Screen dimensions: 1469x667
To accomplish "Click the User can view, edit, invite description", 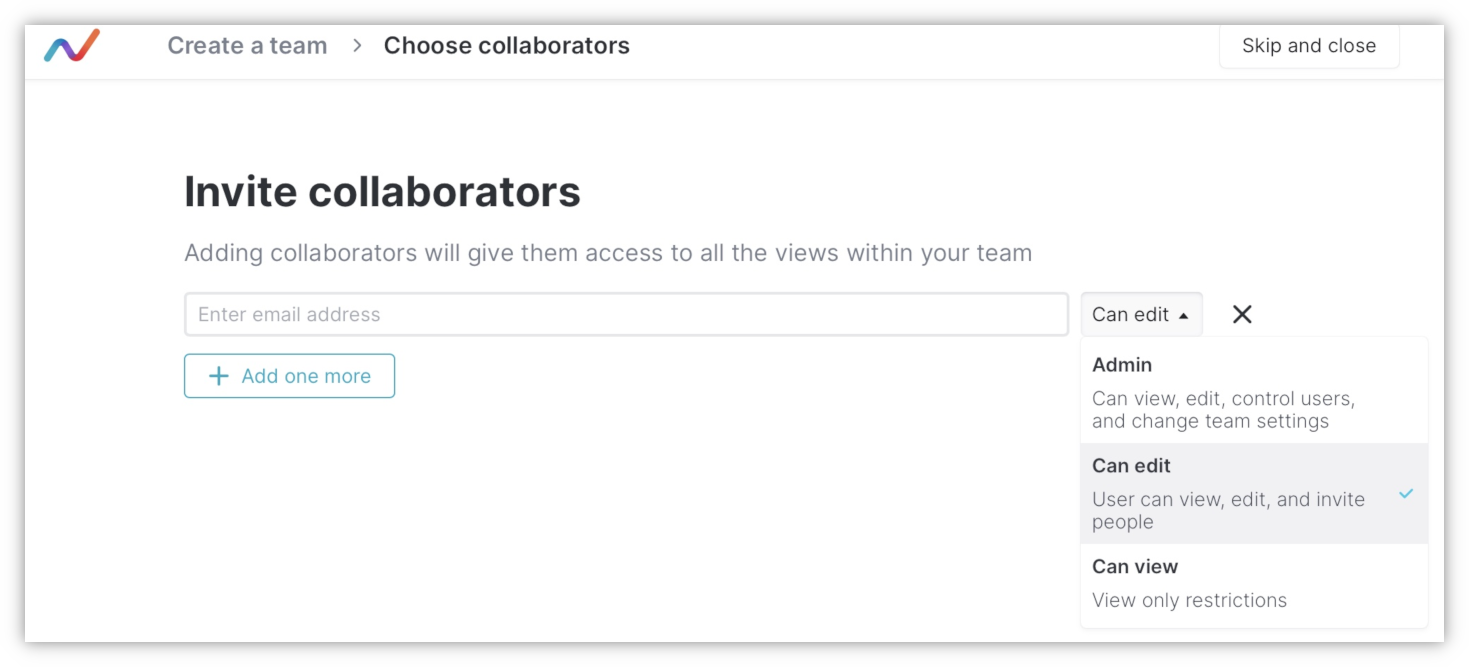I will point(1227,510).
